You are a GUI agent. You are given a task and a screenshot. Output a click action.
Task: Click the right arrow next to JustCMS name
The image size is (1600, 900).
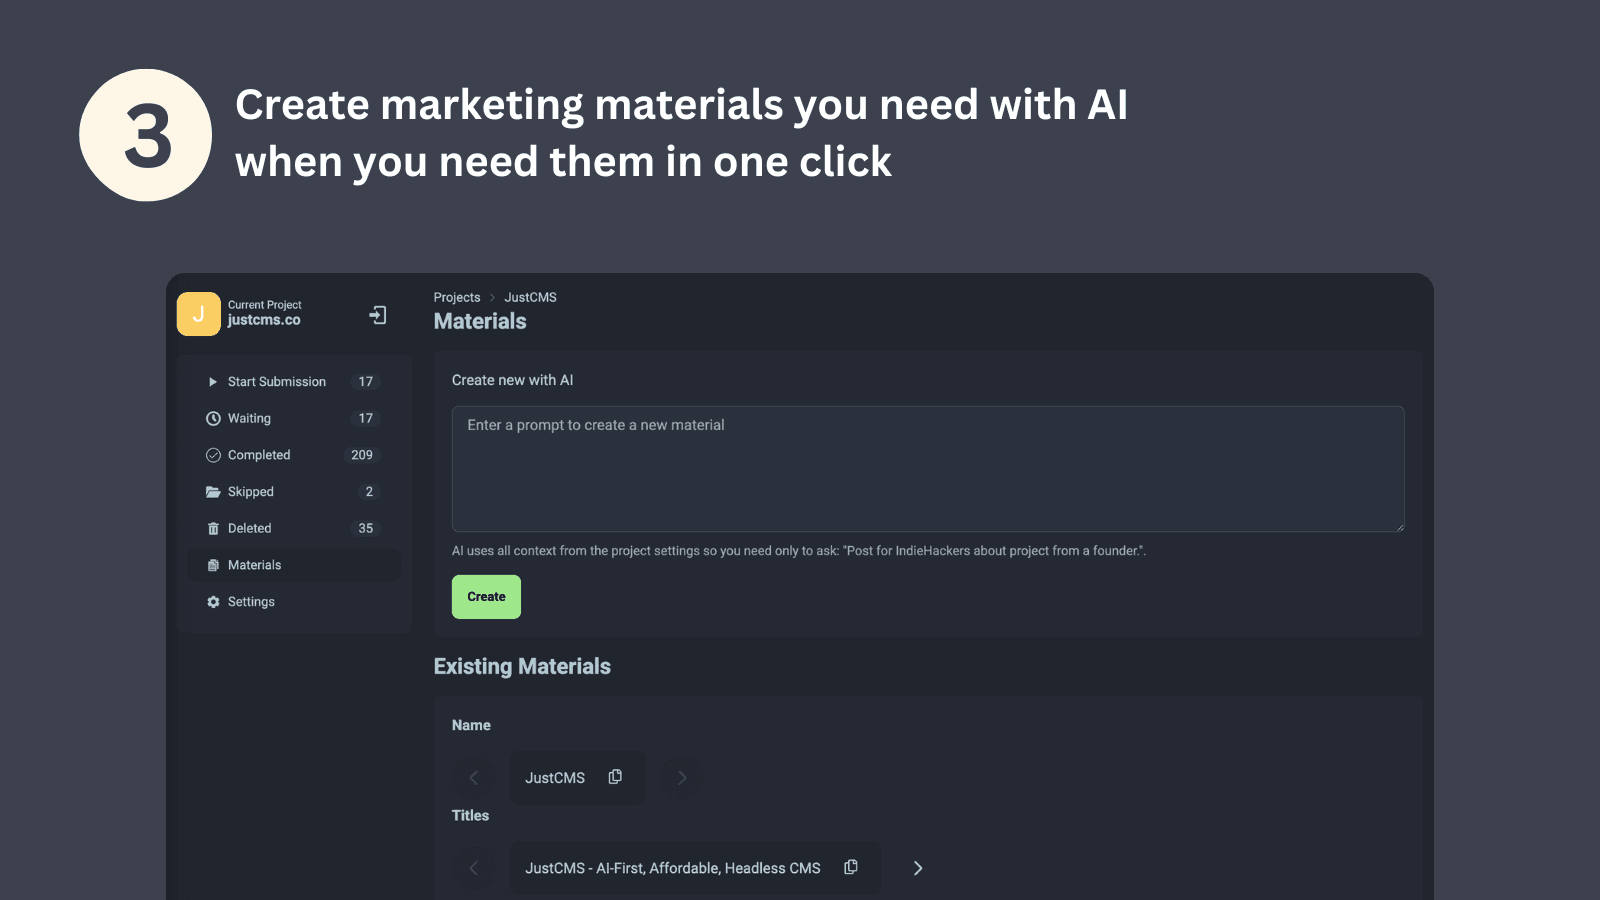pyautogui.click(x=682, y=777)
